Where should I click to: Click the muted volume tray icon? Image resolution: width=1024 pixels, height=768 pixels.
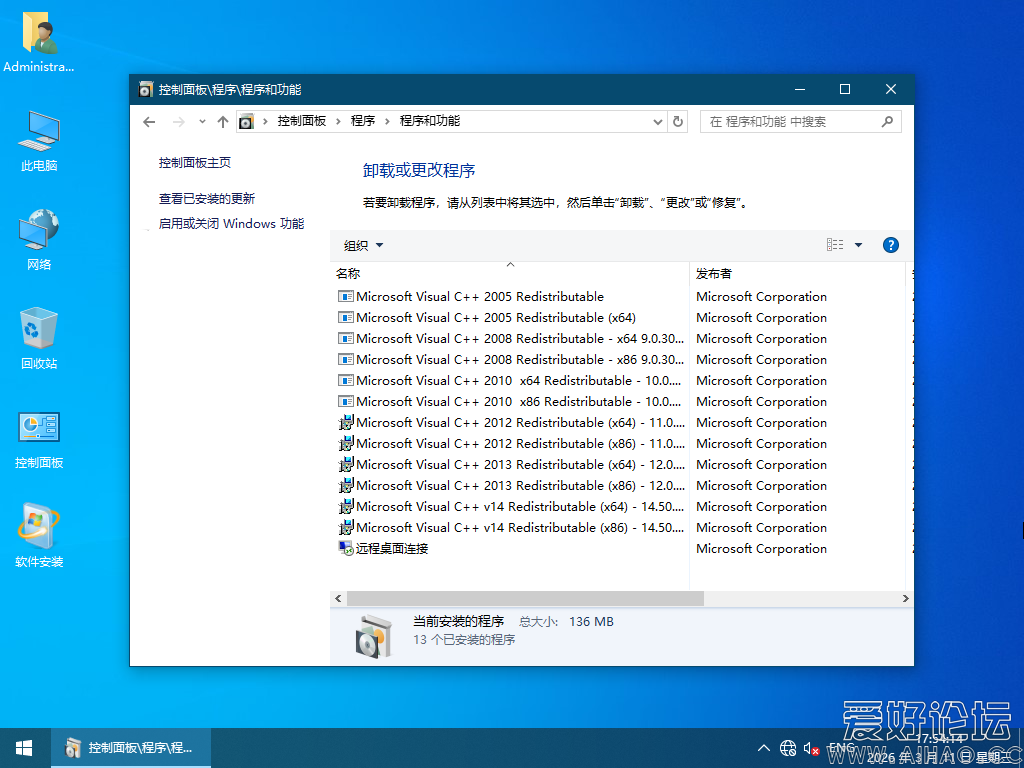(x=811, y=748)
